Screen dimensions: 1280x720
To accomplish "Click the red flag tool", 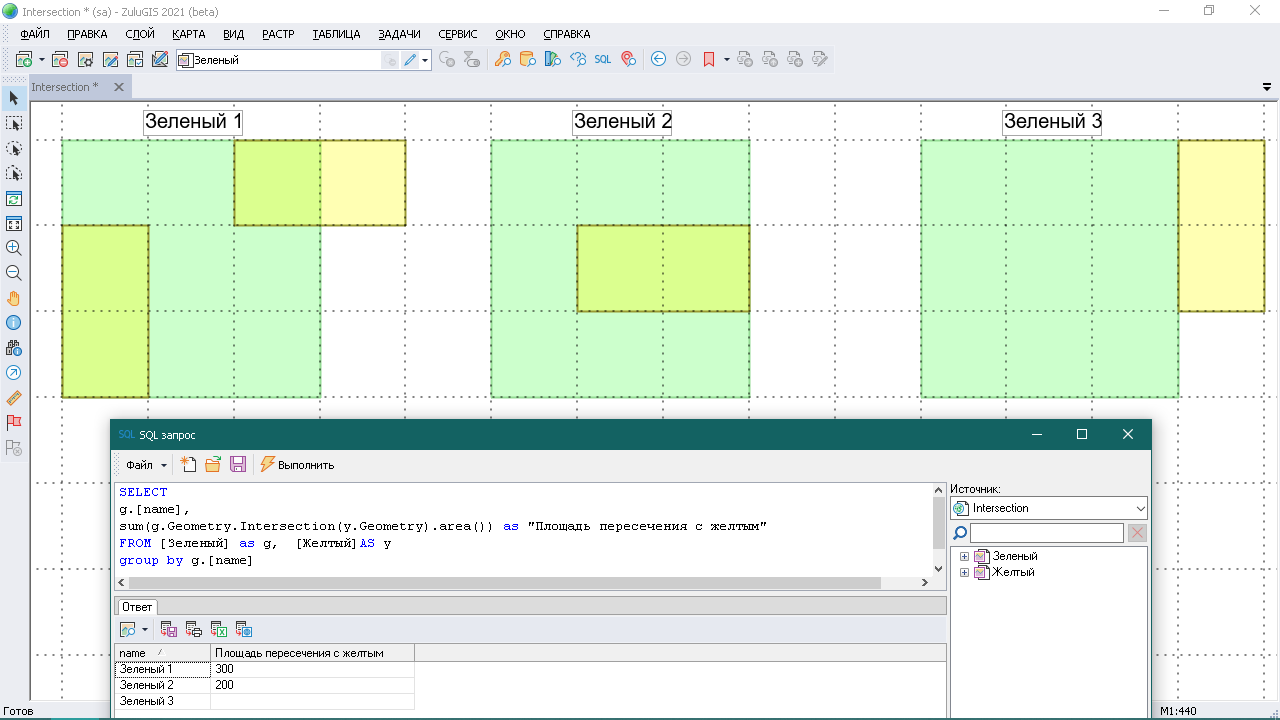I will click(x=14, y=423).
